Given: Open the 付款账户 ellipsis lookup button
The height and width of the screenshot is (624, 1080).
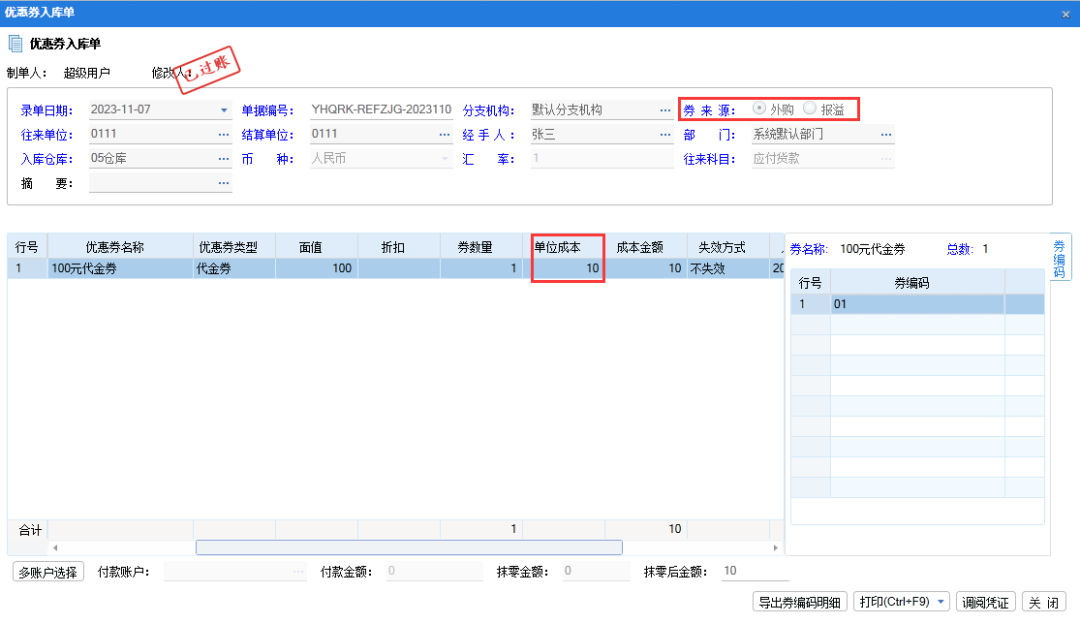Looking at the screenshot, I should coord(298,571).
